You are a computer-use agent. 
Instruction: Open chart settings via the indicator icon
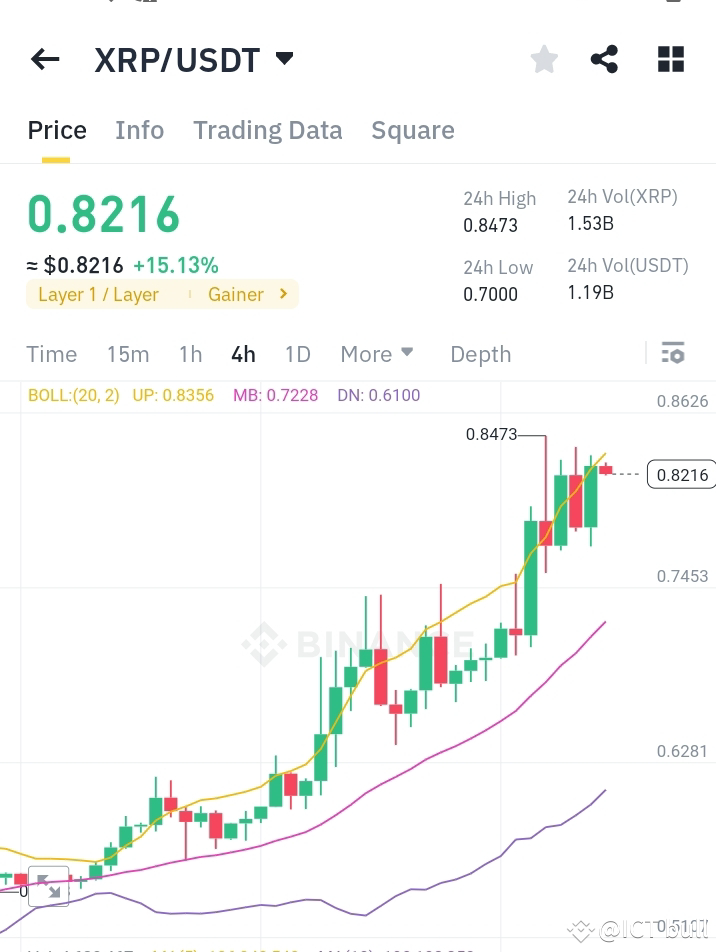(x=673, y=353)
